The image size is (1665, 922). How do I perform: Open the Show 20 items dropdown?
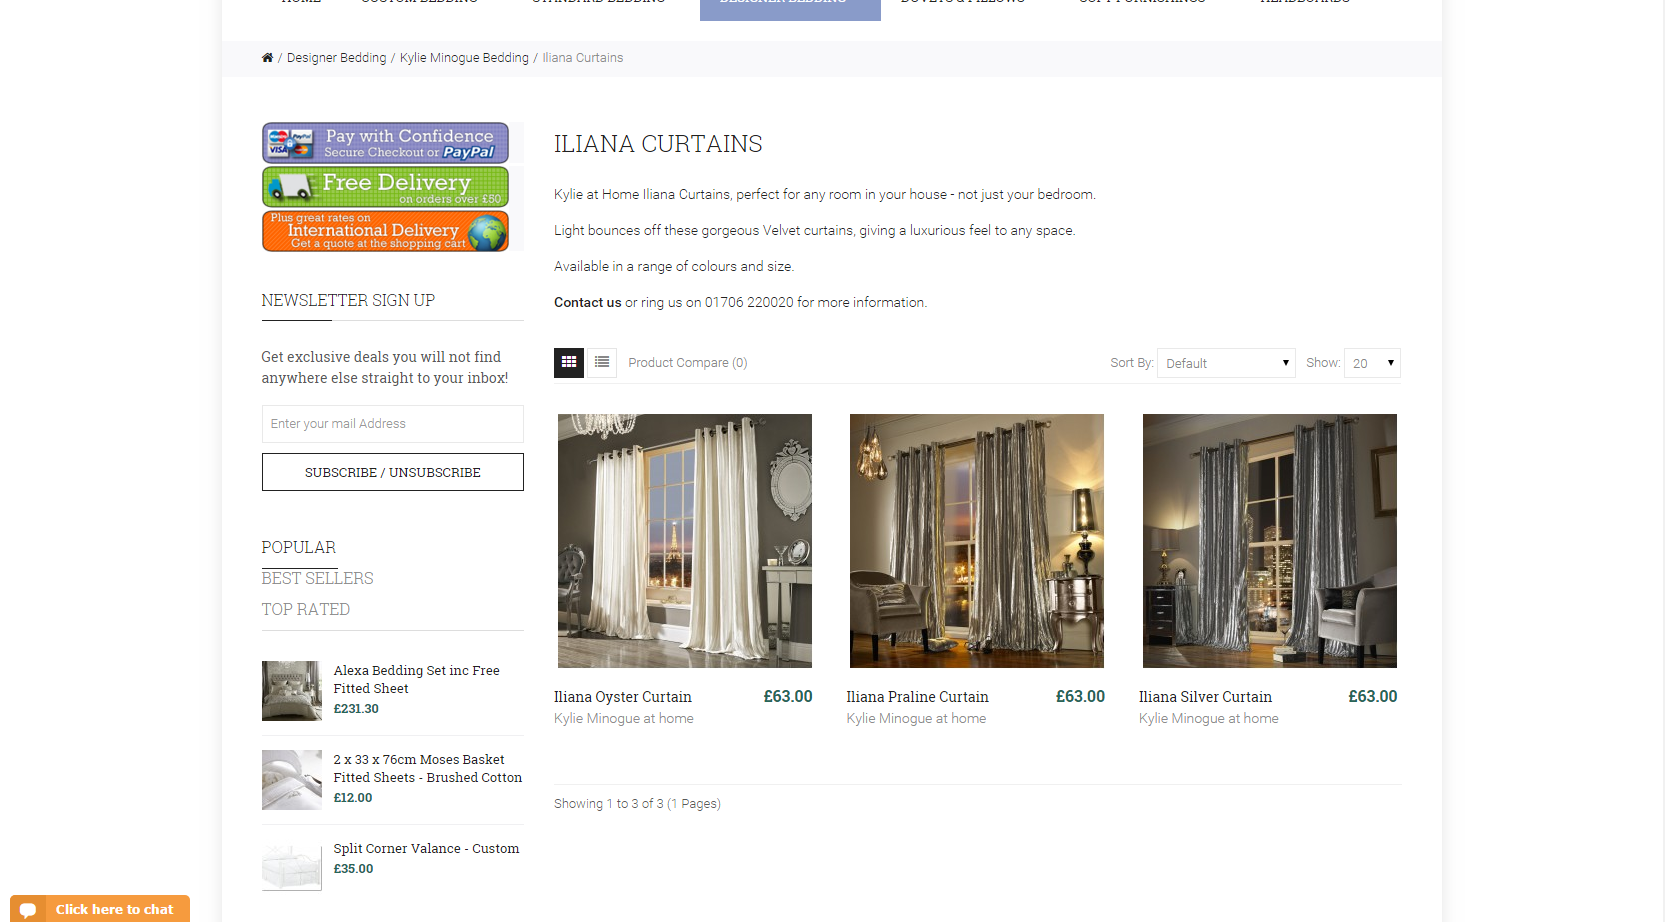[1372, 363]
